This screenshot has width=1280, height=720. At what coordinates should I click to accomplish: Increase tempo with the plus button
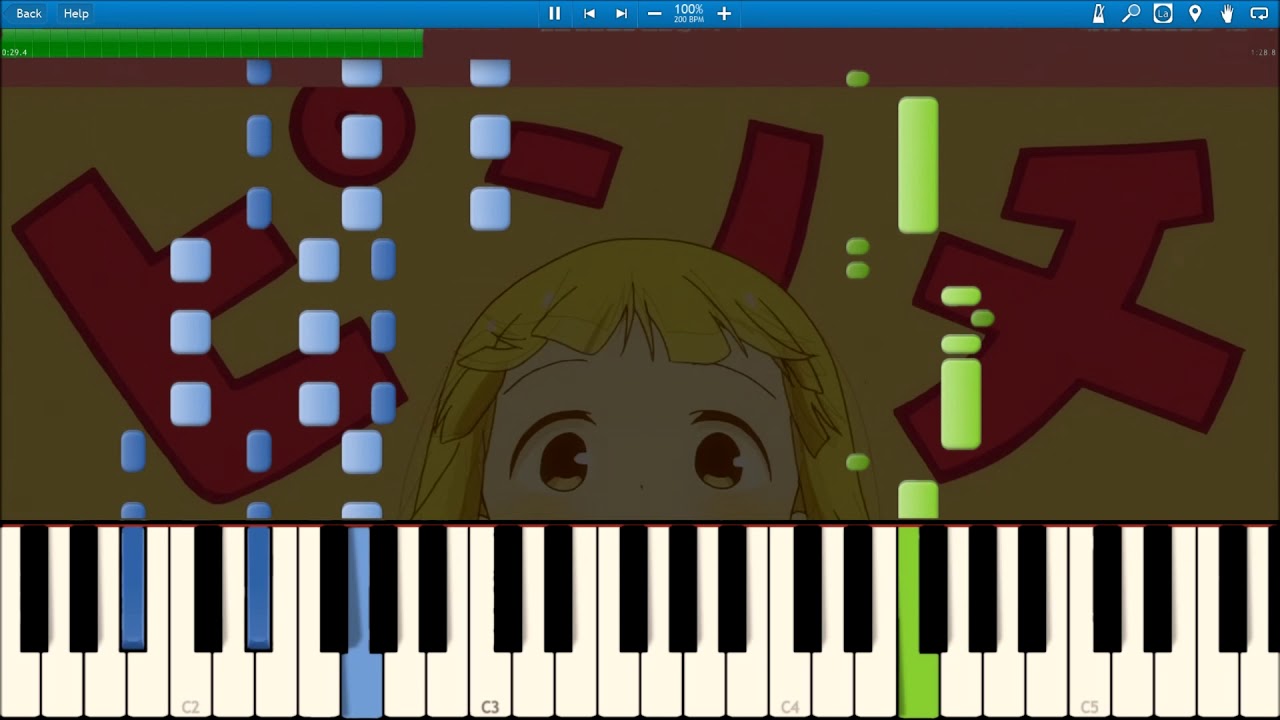click(x=724, y=13)
